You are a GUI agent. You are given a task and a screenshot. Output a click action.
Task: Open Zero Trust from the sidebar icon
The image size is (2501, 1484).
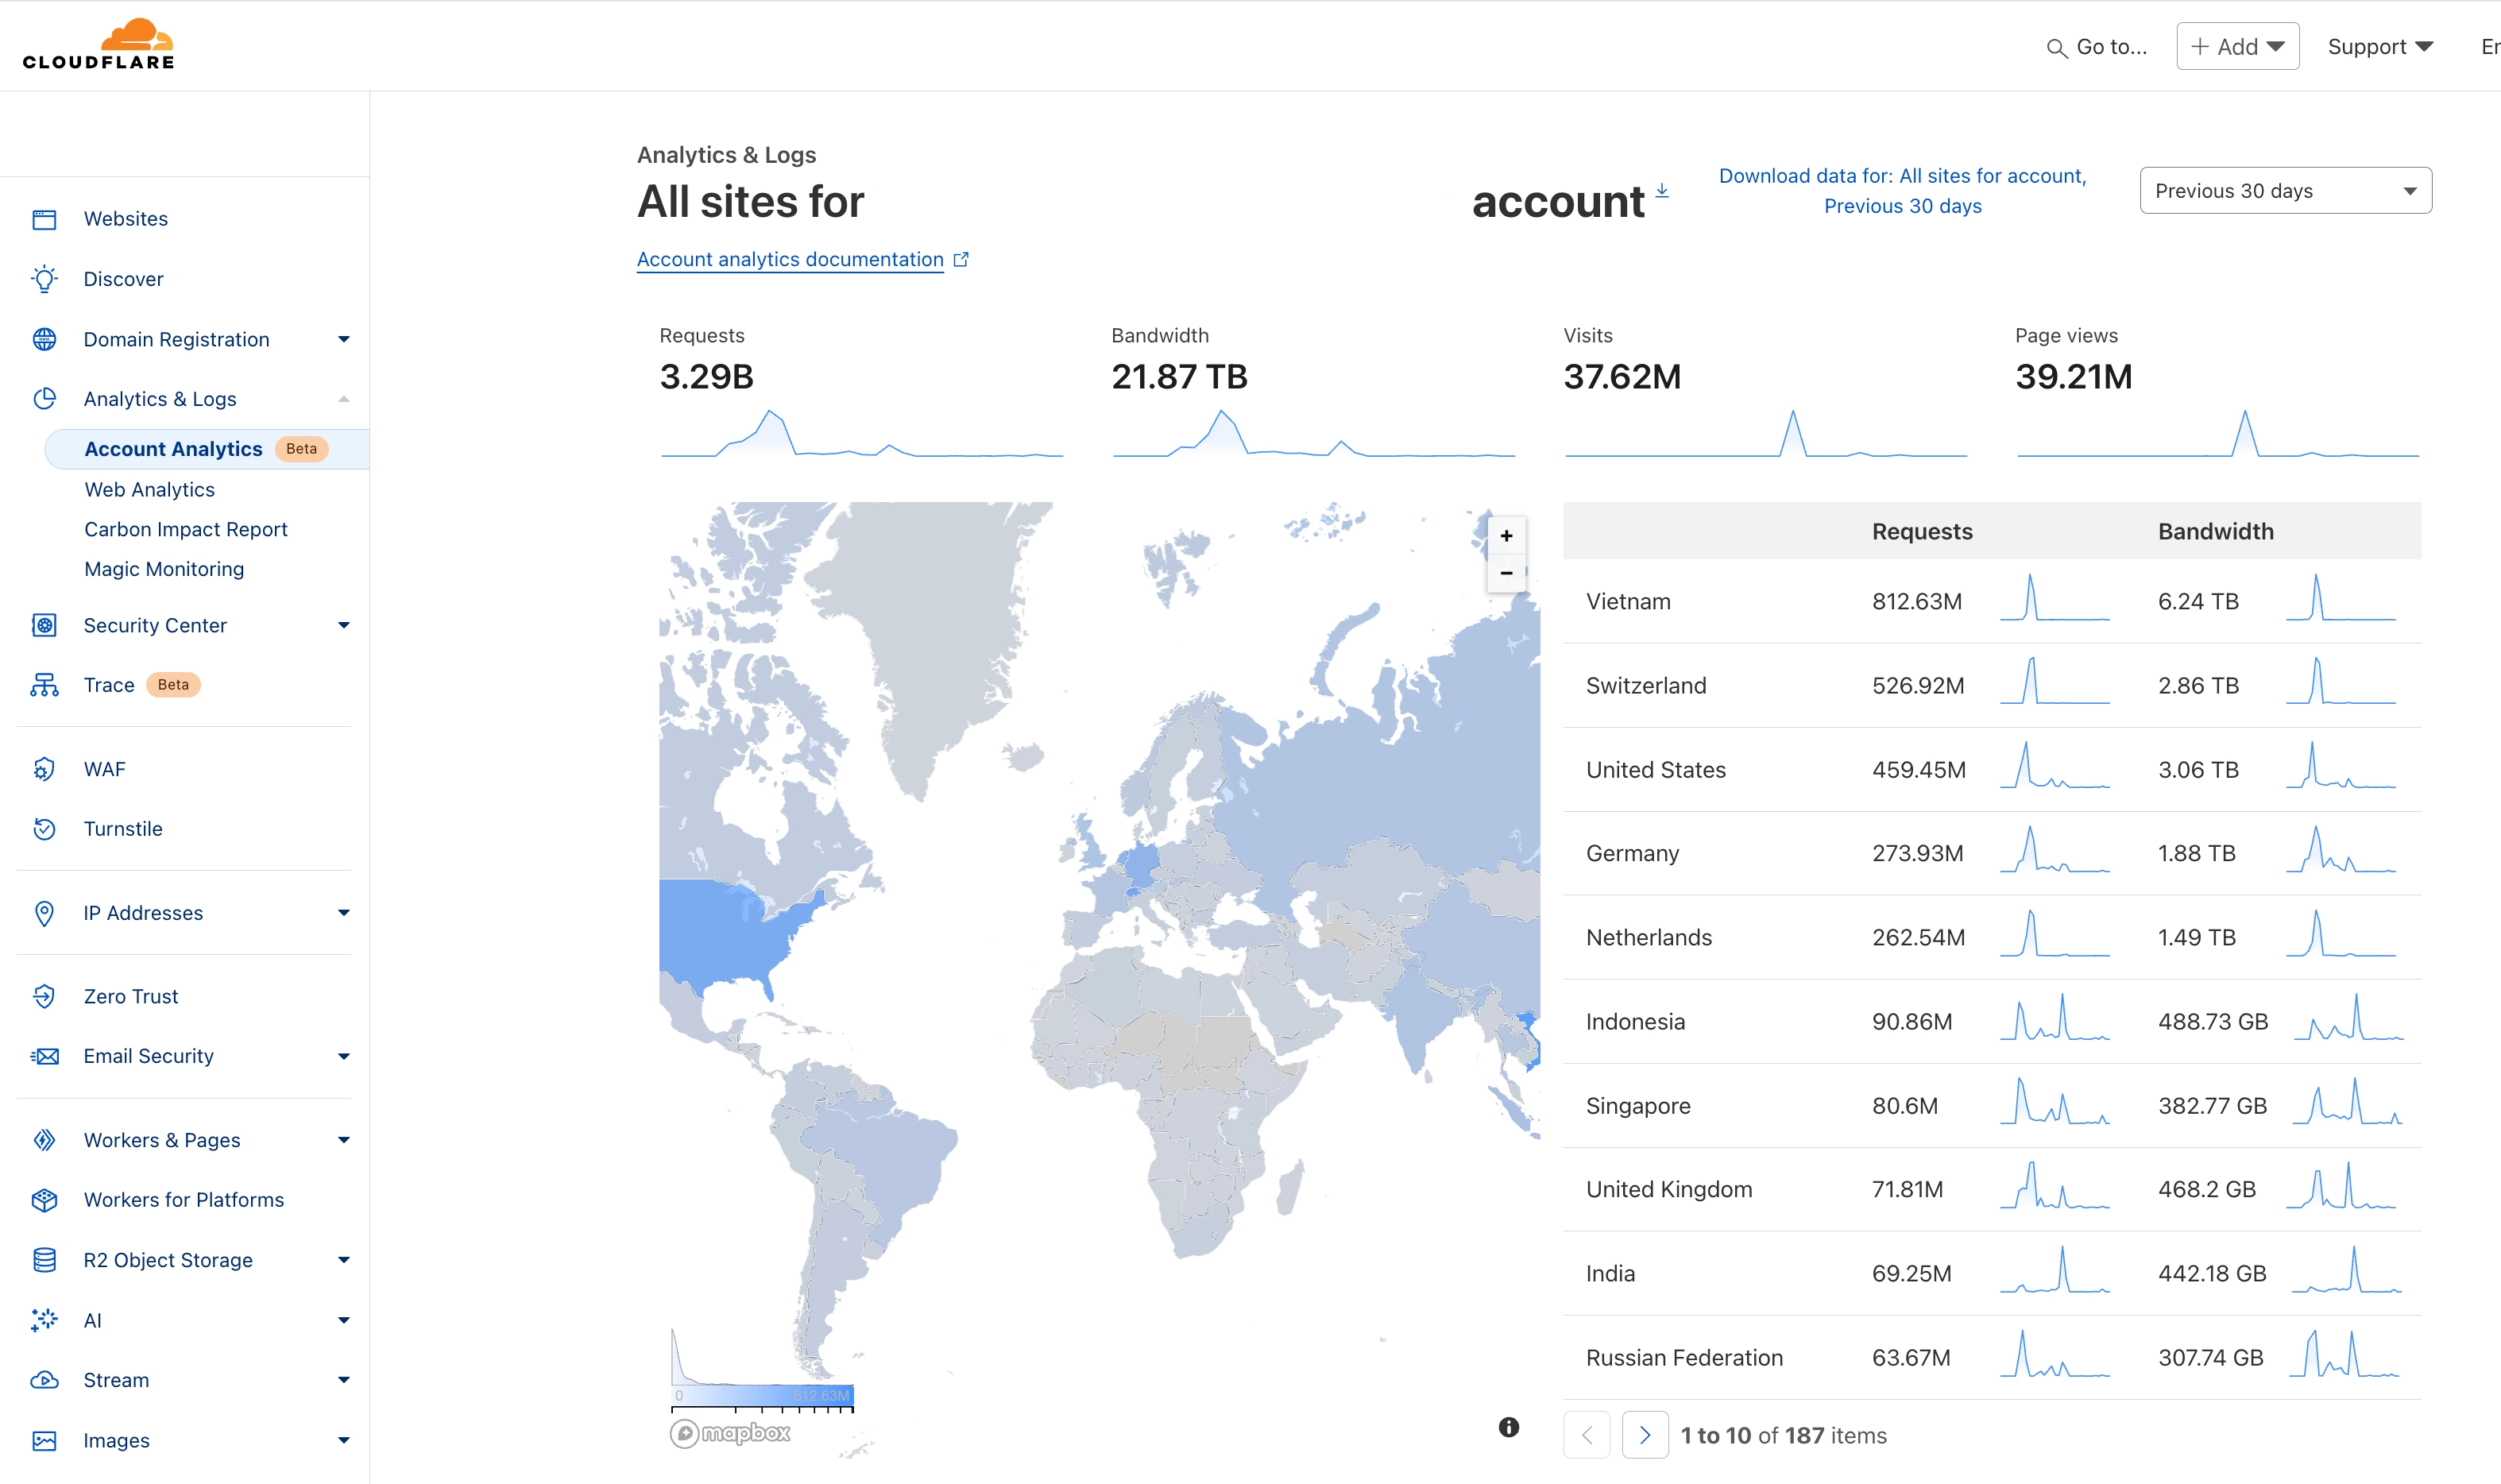[x=44, y=996]
